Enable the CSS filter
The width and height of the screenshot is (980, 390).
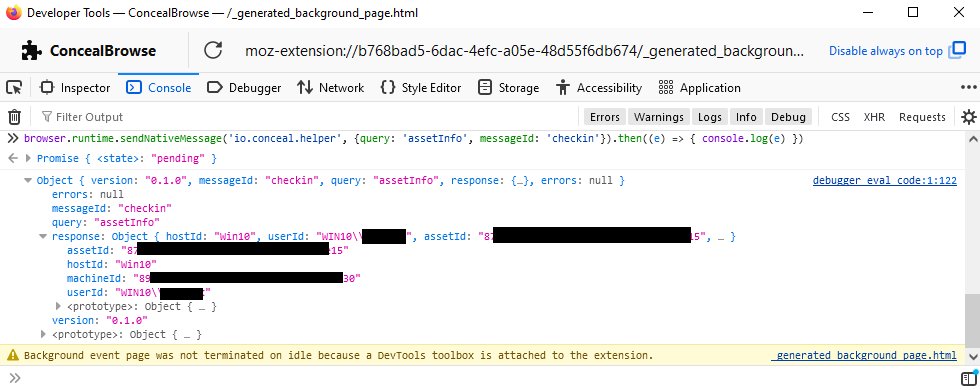840,117
